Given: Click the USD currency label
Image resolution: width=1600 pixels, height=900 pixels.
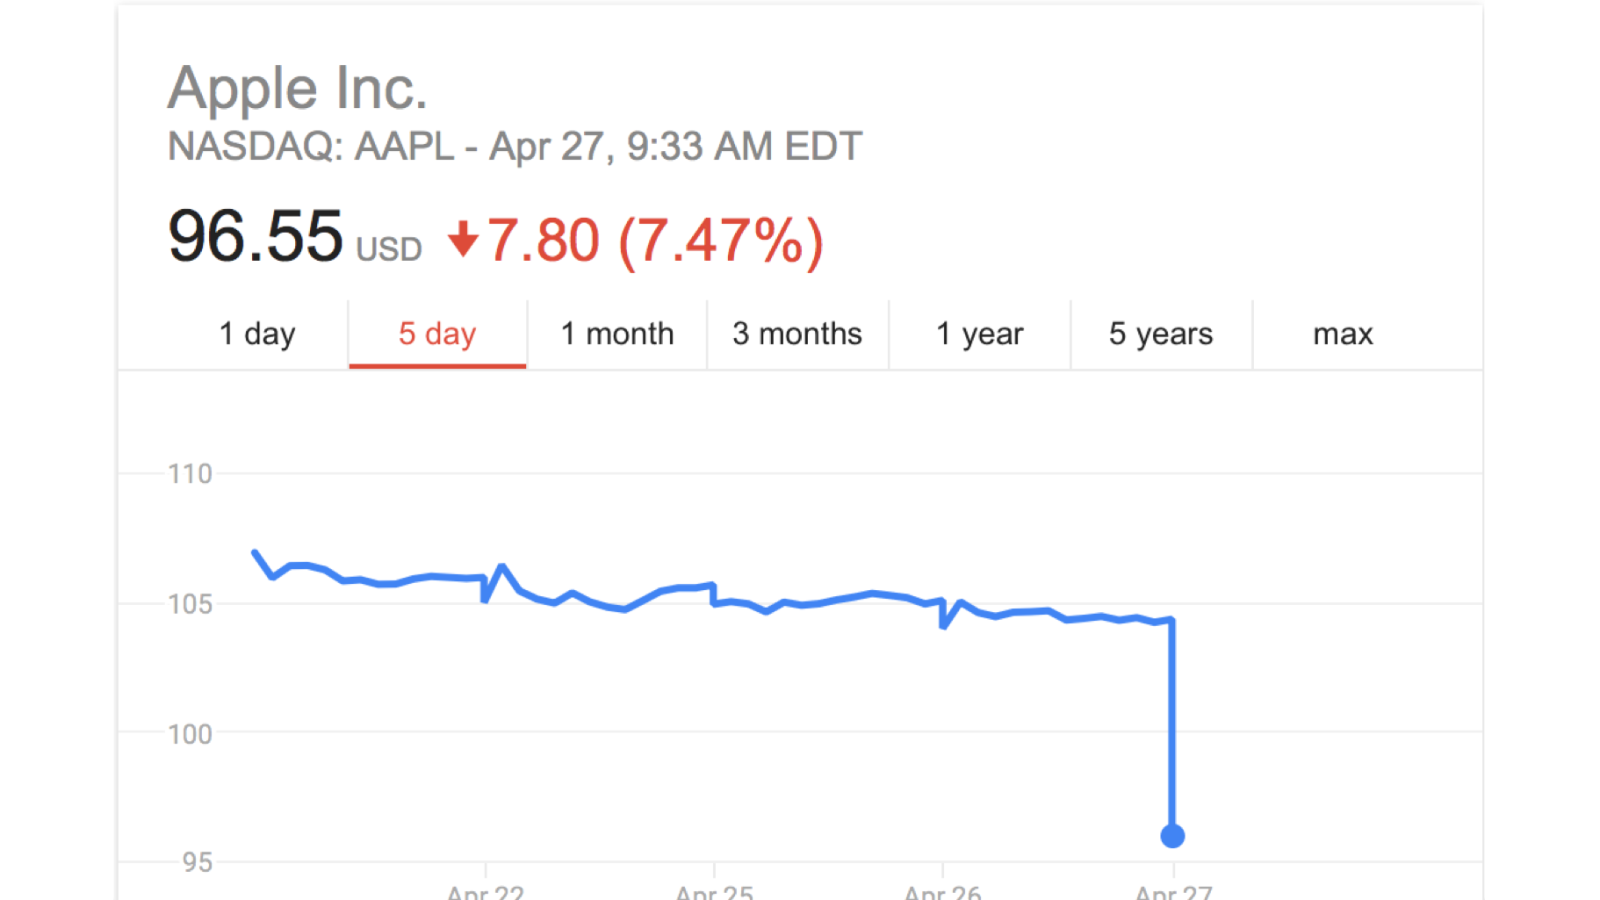Looking at the screenshot, I should point(389,249).
